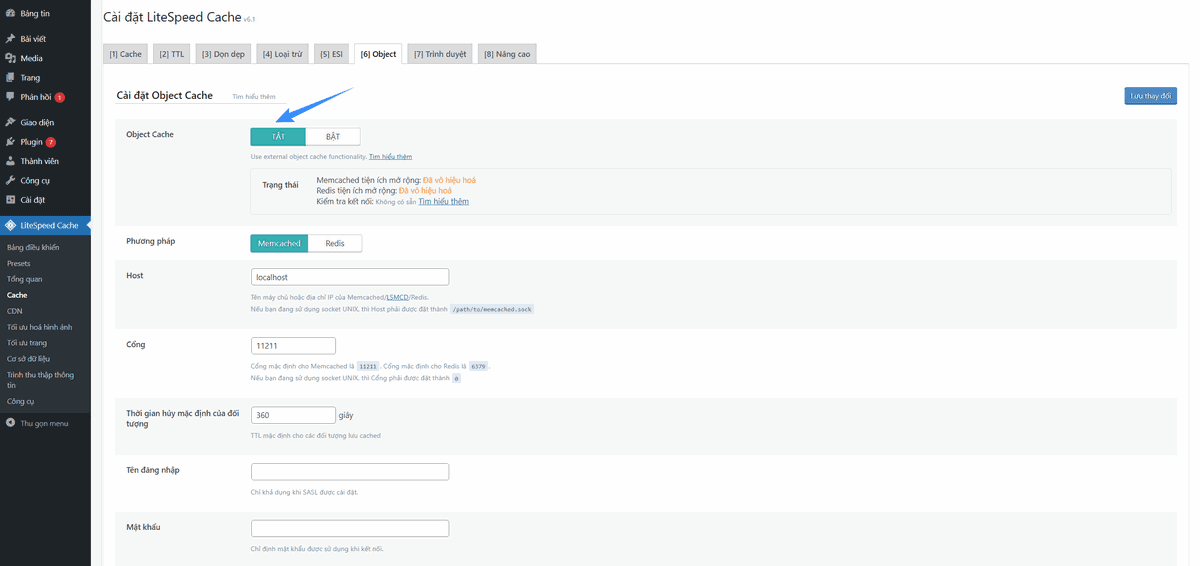Image resolution: width=1200 pixels, height=566 pixels.
Task: Open the [8] Nâng cao tab
Action: (507, 54)
